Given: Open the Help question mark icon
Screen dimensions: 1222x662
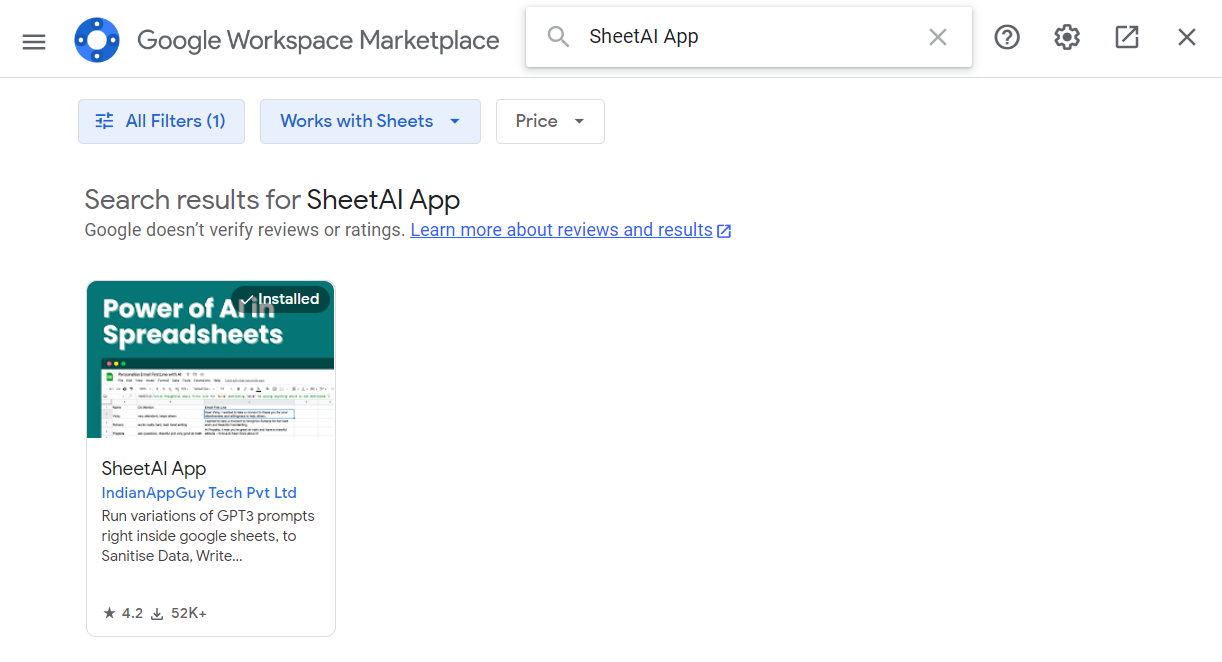Looking at the screenshot, I should pos(1007,37).
